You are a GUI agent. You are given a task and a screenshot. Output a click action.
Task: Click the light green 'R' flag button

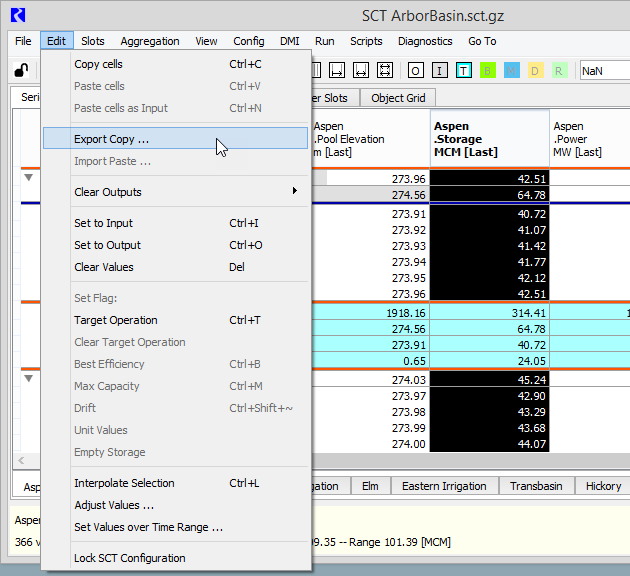559,71
